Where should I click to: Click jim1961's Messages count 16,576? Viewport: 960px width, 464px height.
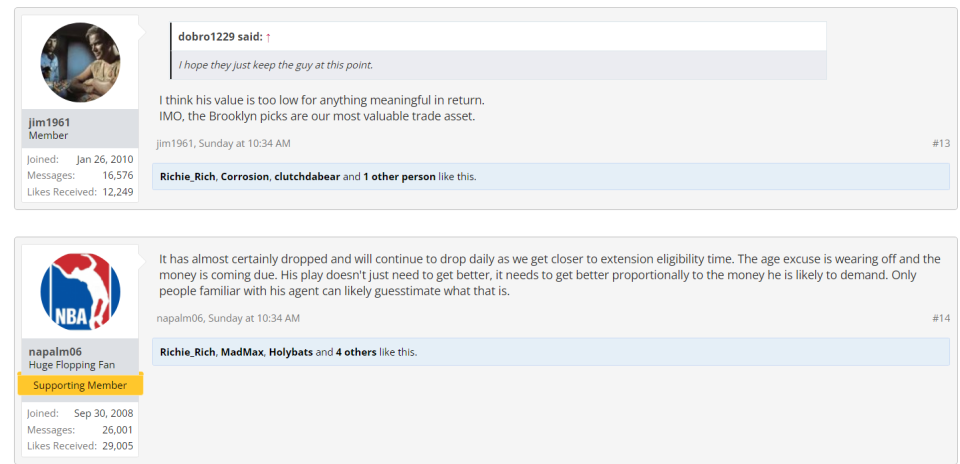pos(118,176)
